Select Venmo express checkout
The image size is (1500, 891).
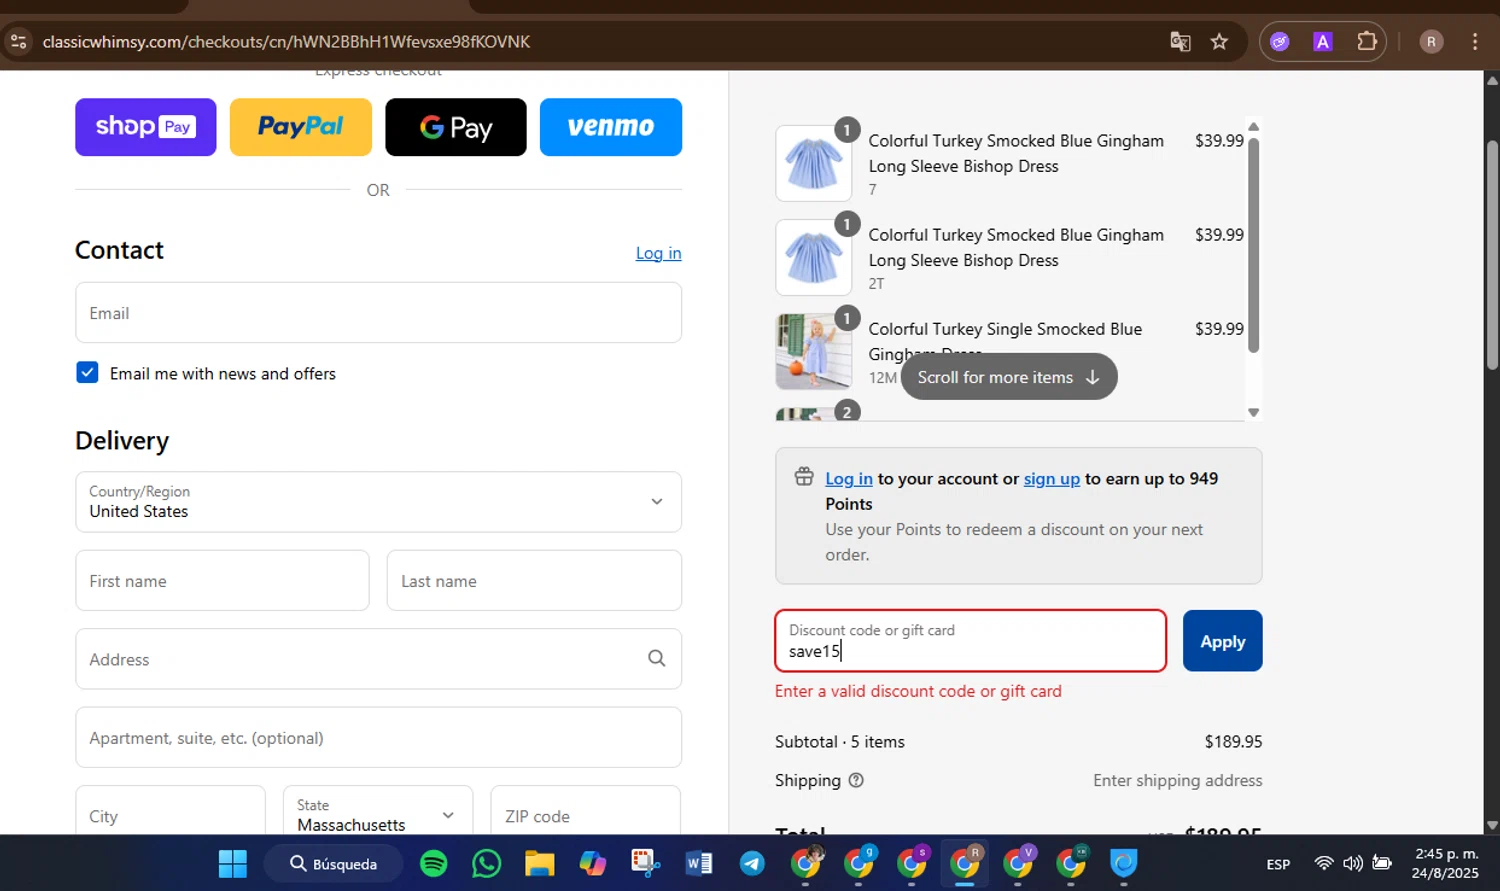click(611, 127)
